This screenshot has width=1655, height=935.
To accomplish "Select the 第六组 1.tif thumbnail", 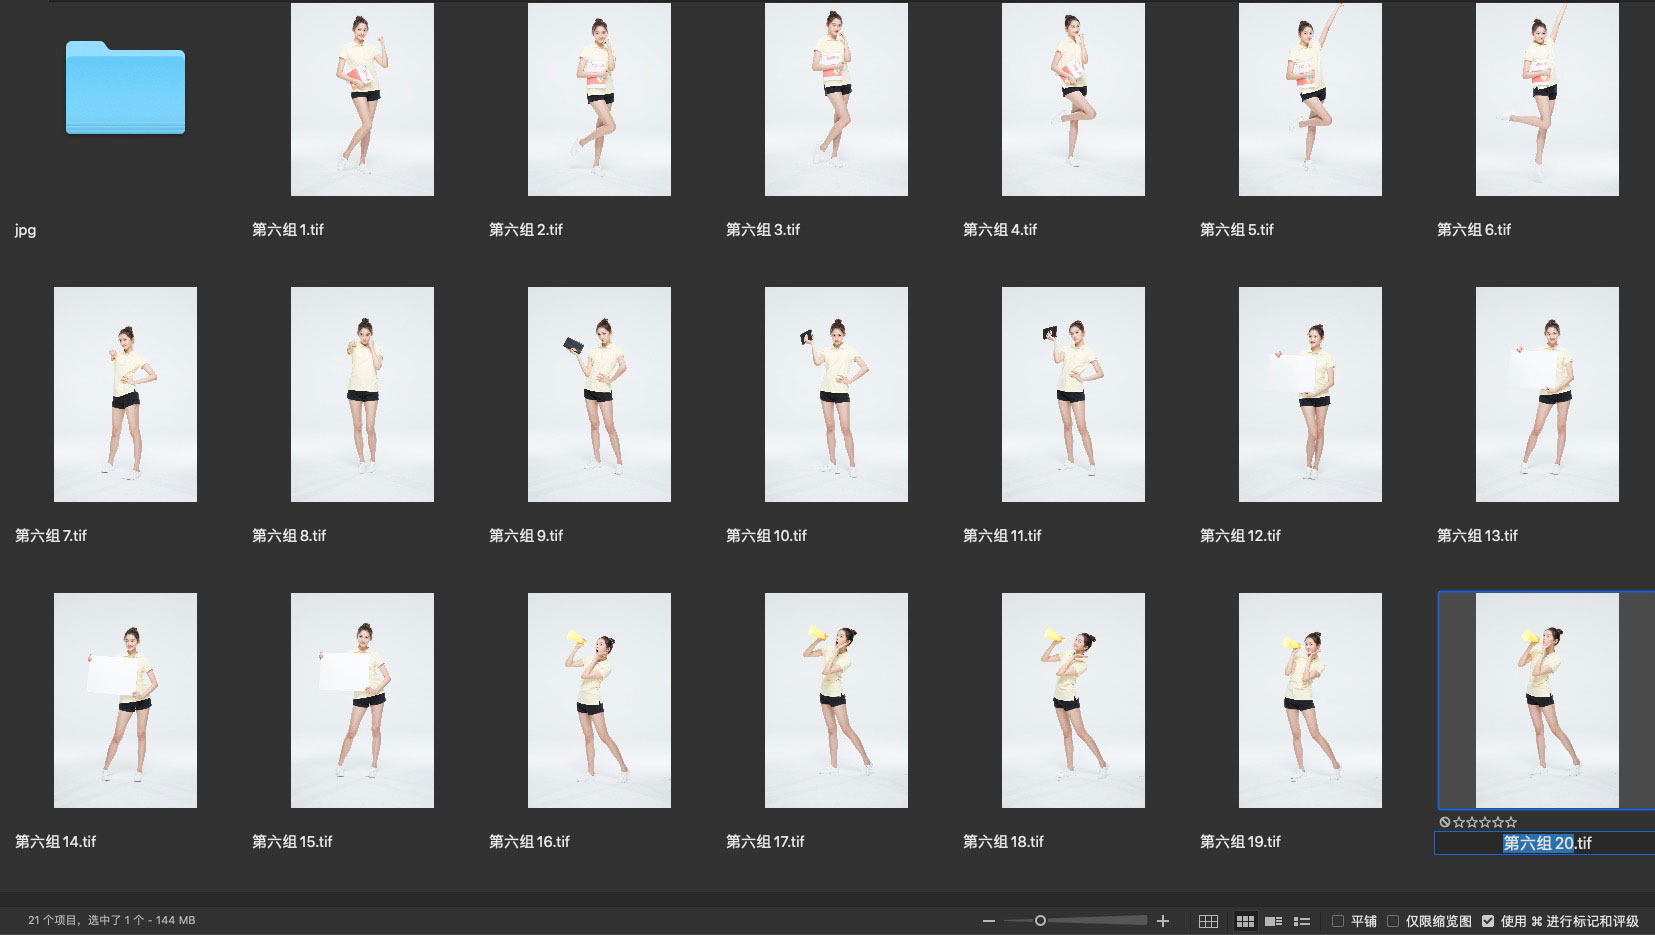I will (x=362, y=99).
